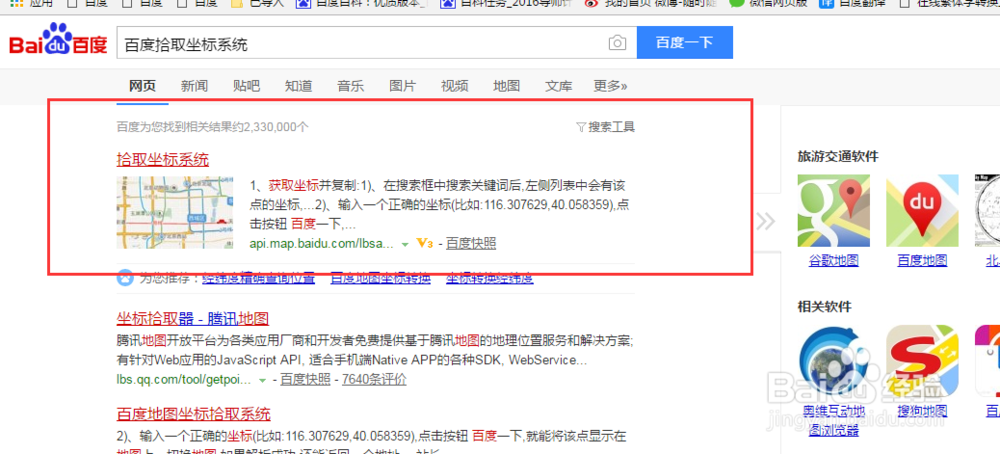Click the 百度地图 text link under the icon

[x=922, y=260]
